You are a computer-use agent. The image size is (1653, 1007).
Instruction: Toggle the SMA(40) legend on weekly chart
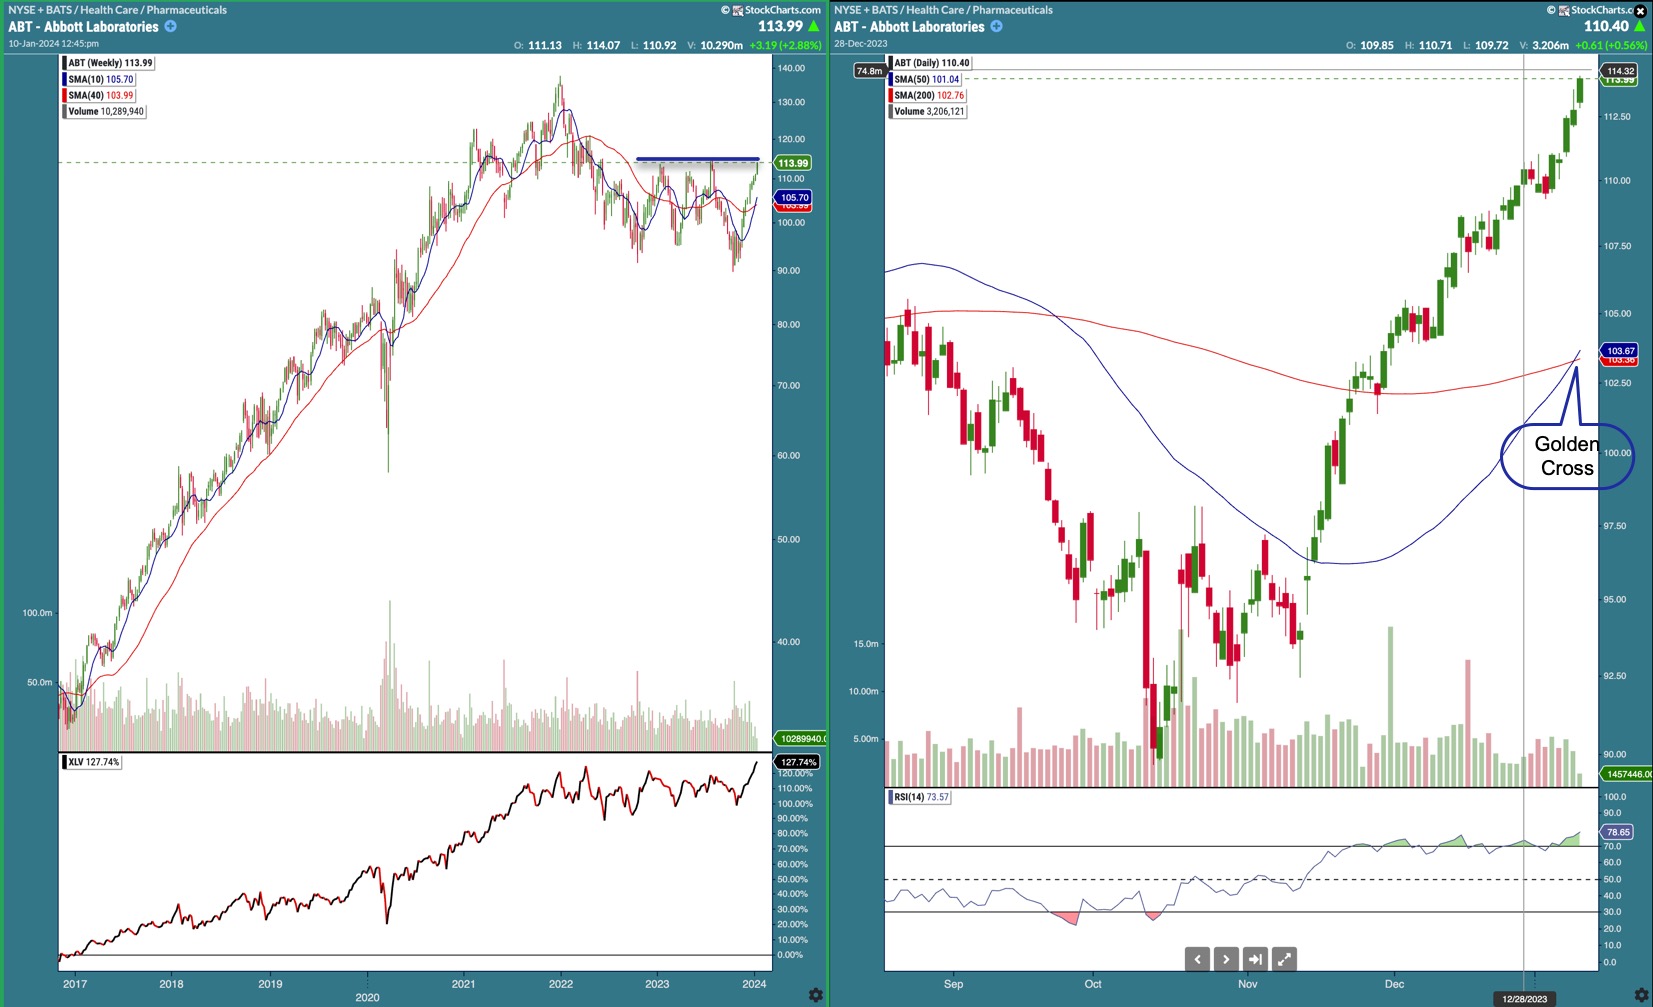[x=100, y=95]
